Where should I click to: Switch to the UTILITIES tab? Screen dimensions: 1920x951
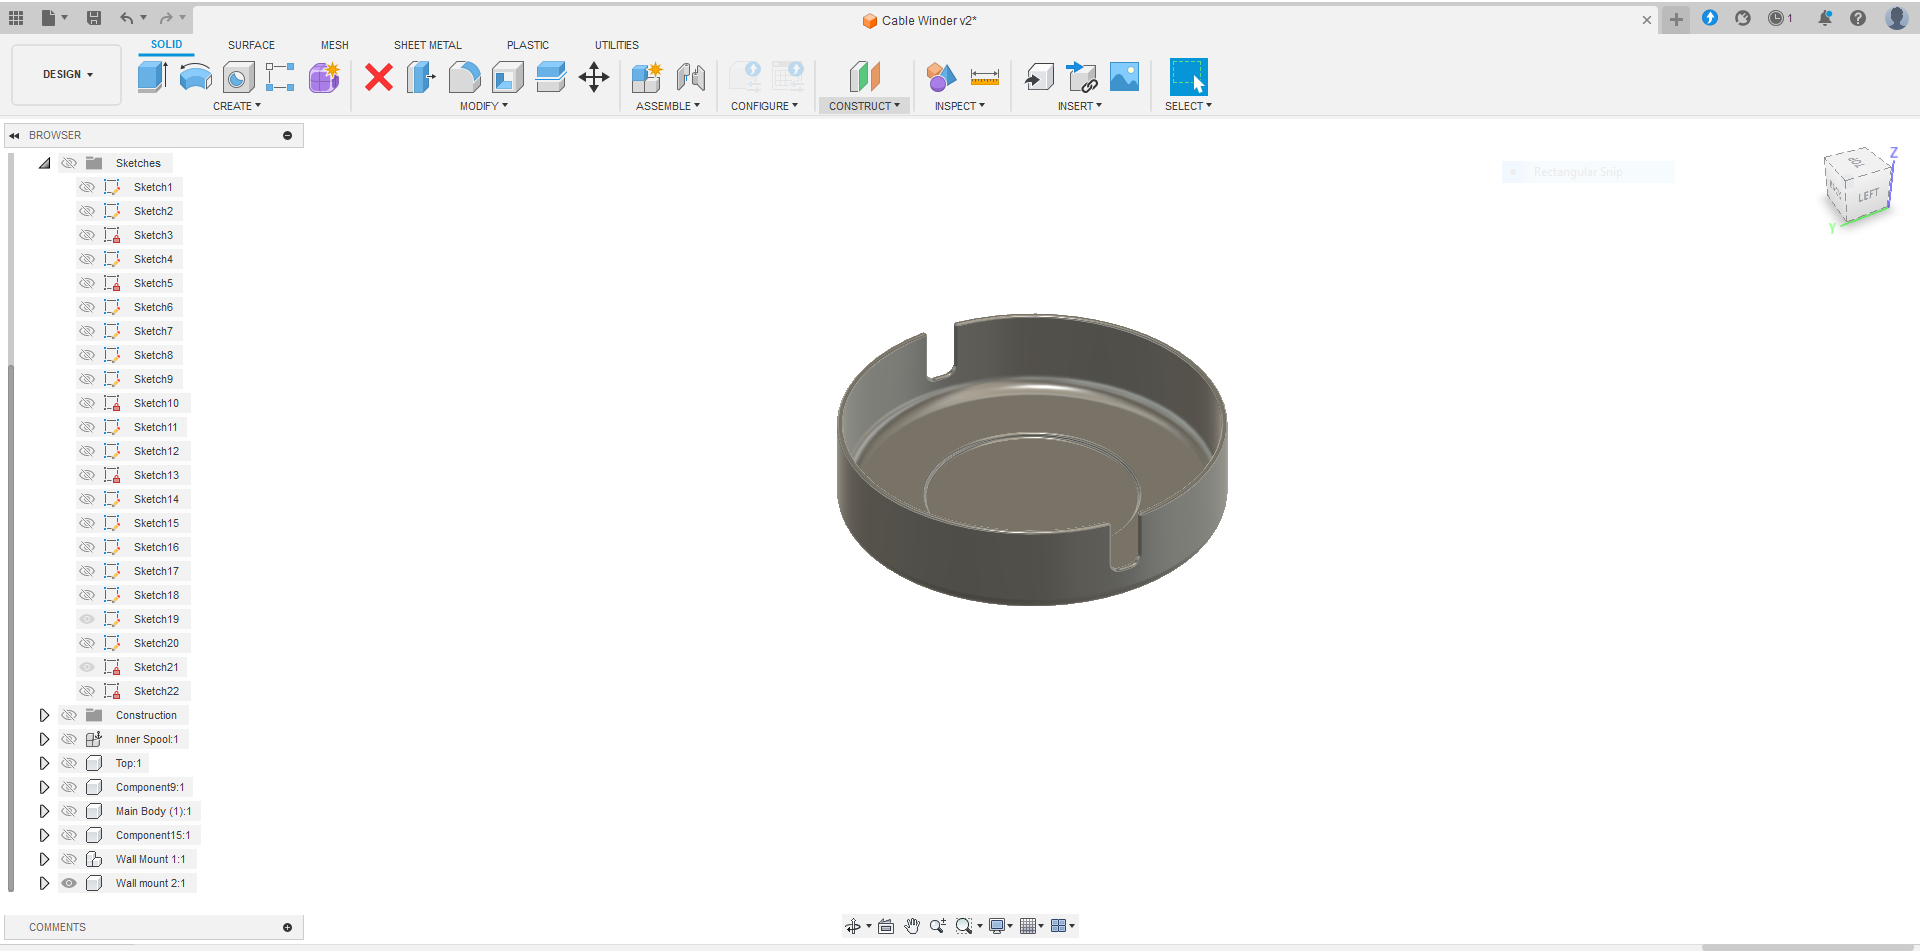tap(617, 45)
